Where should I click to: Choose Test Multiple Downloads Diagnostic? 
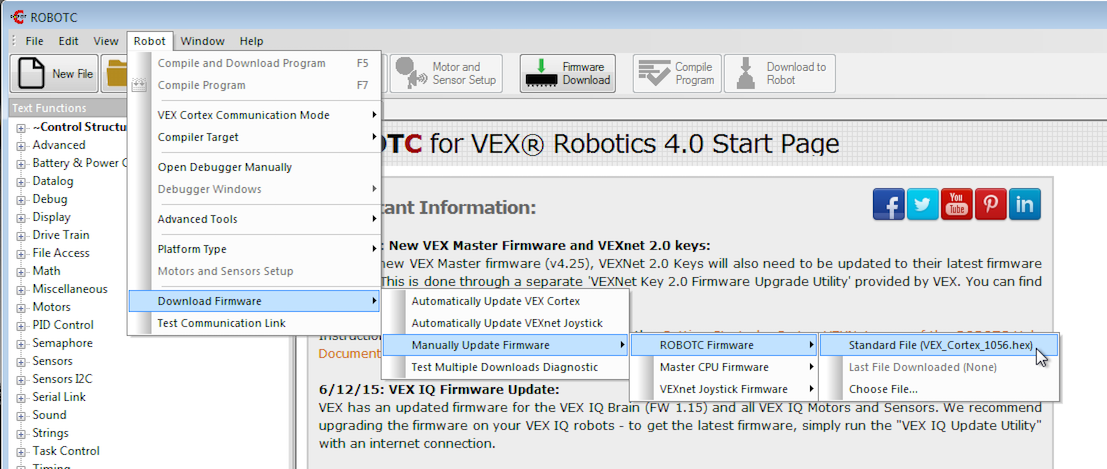tap(505, 367)
